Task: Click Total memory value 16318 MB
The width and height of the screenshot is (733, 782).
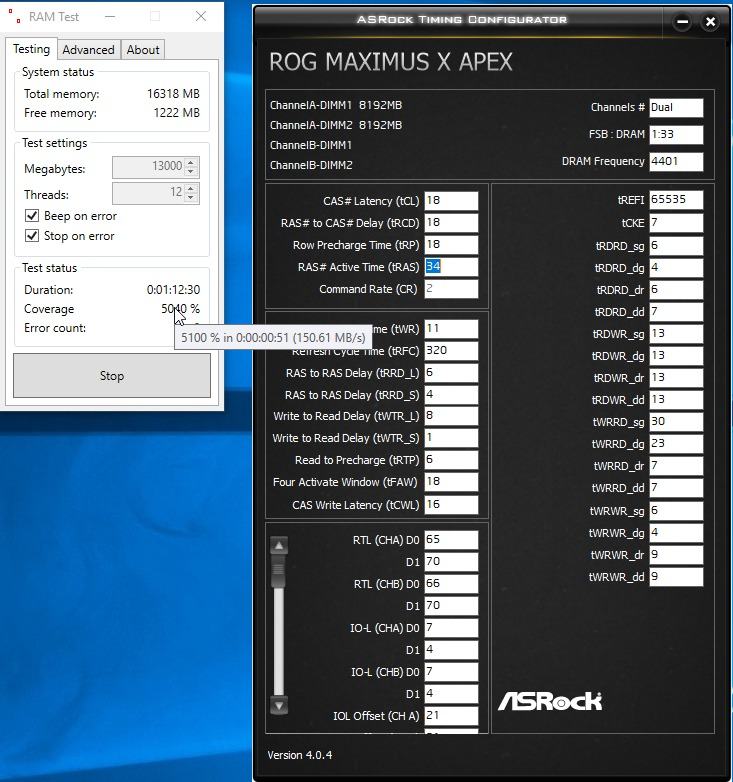Action: pos(173,94)
